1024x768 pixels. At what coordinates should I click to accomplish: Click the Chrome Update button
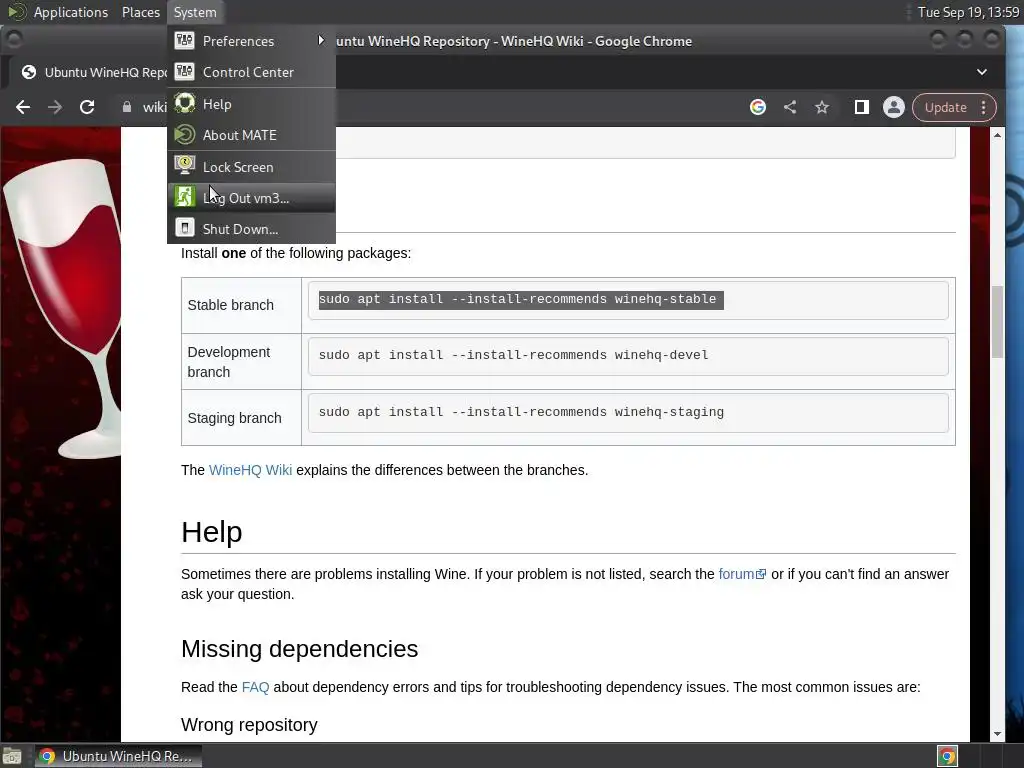[x=946, y=107]
